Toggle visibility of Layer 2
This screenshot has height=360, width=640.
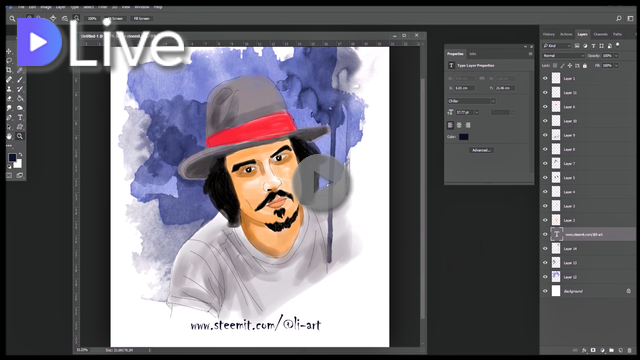(545, 220)
